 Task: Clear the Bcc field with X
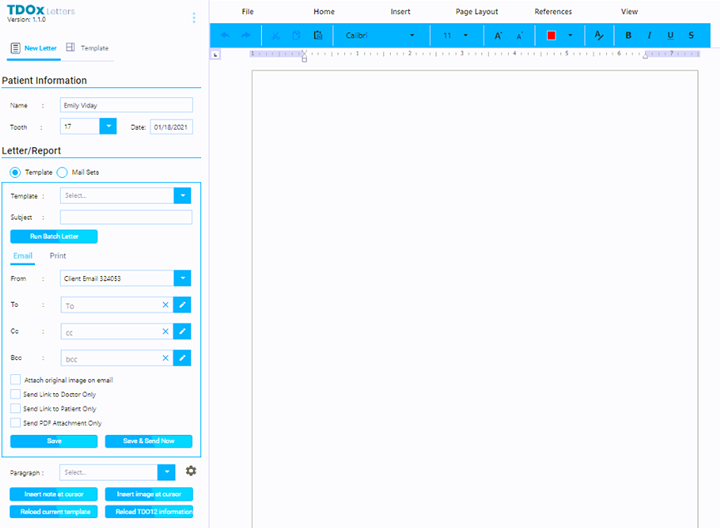(166, 357)
